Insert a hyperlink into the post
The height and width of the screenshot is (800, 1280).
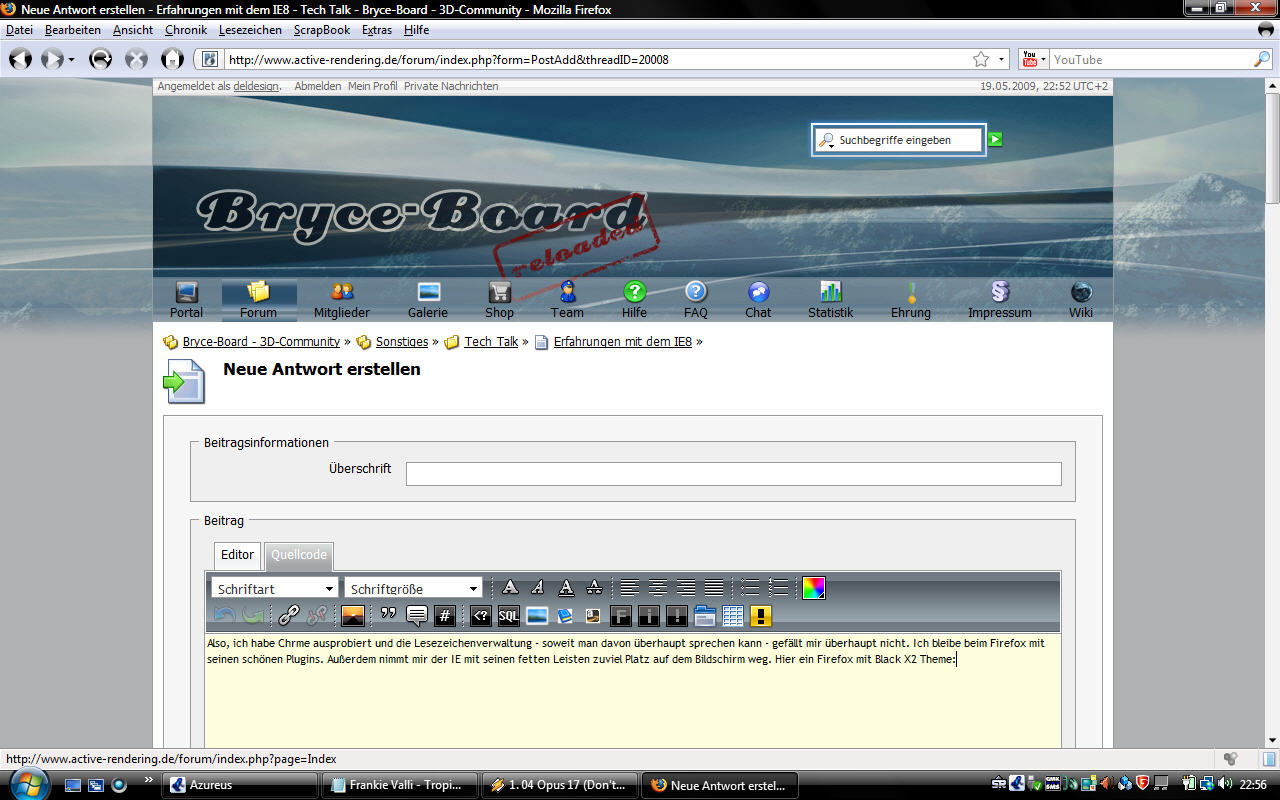(x=289, y=616)
